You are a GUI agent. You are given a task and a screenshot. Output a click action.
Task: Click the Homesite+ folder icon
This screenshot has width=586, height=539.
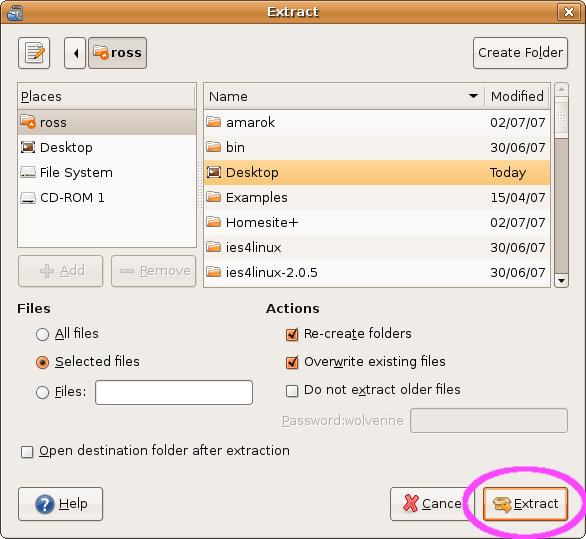pos(213,222)
